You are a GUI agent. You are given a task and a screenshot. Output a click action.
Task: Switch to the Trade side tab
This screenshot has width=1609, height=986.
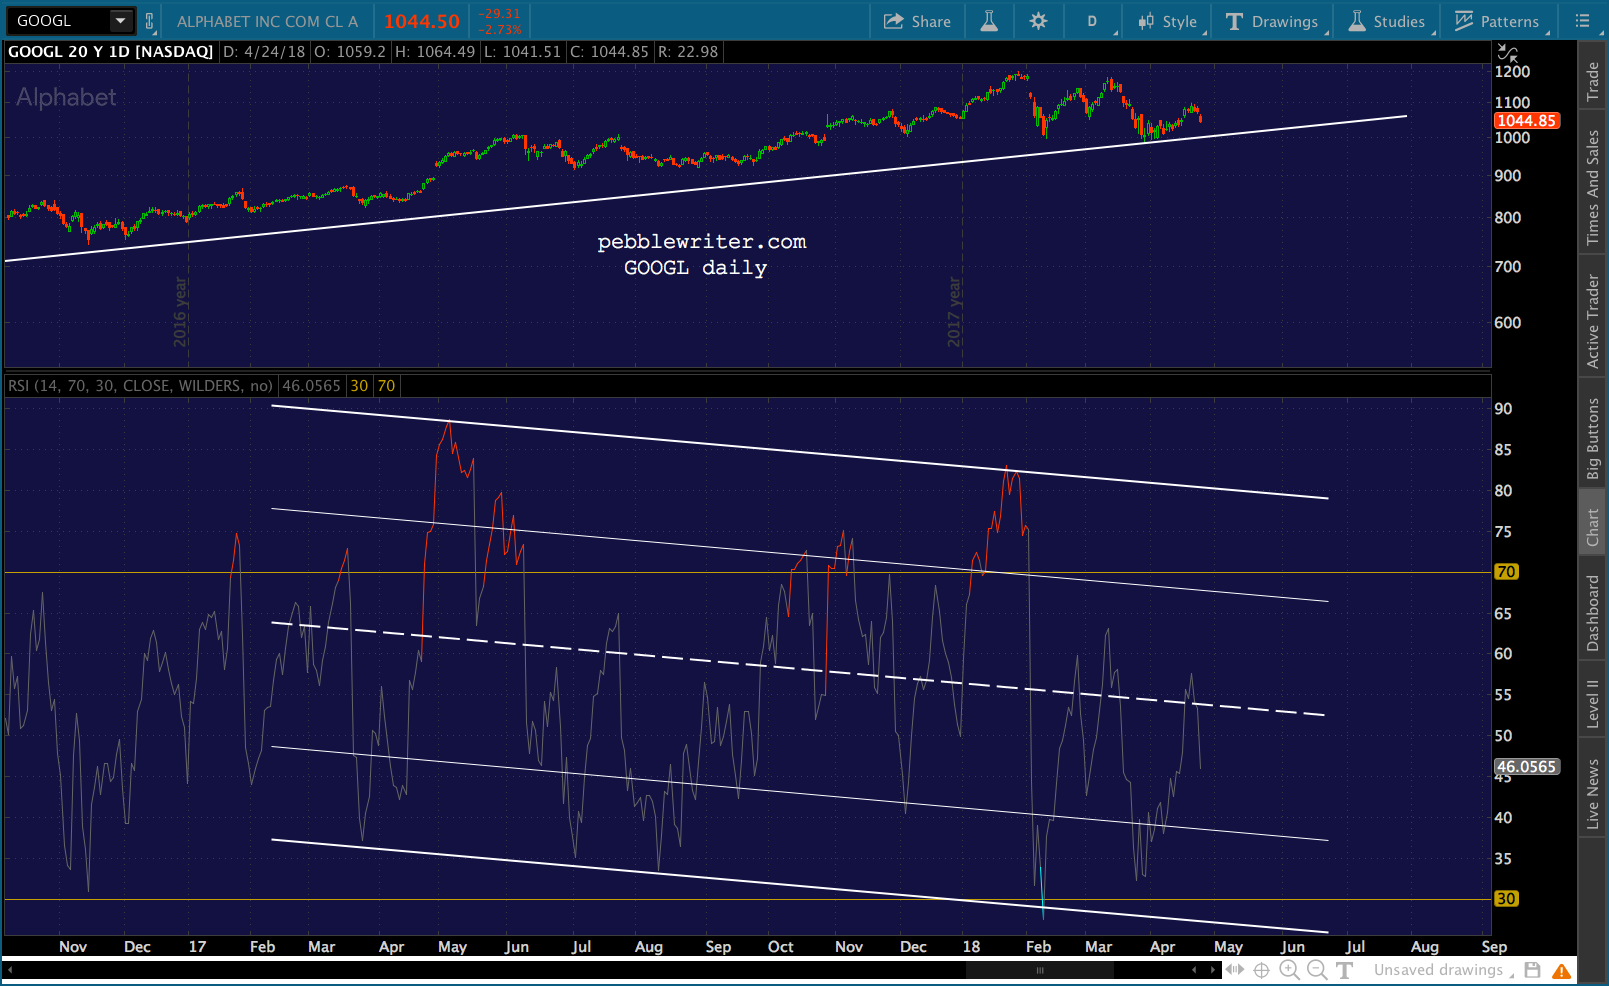[x=1593, y=81]
